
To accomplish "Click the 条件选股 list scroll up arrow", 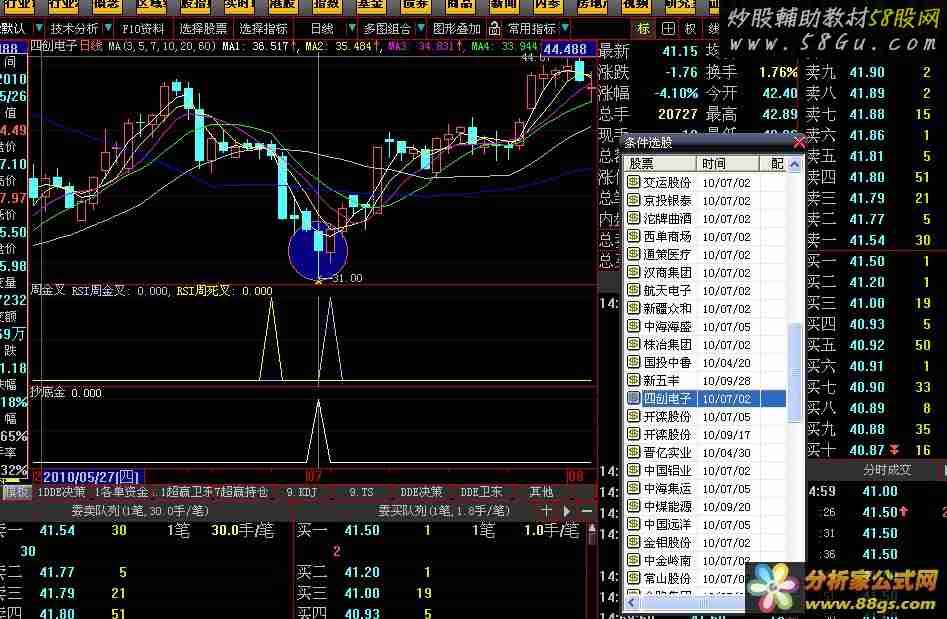I will [797, 163].
